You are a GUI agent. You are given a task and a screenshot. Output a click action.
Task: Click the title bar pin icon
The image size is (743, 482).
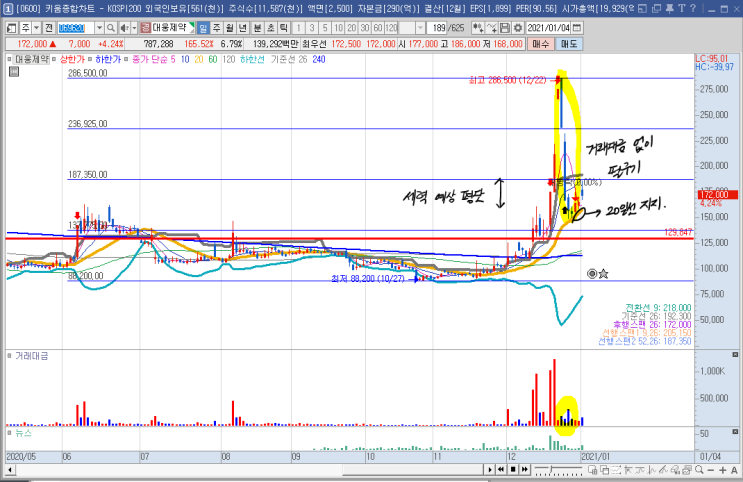coord(670,9)
